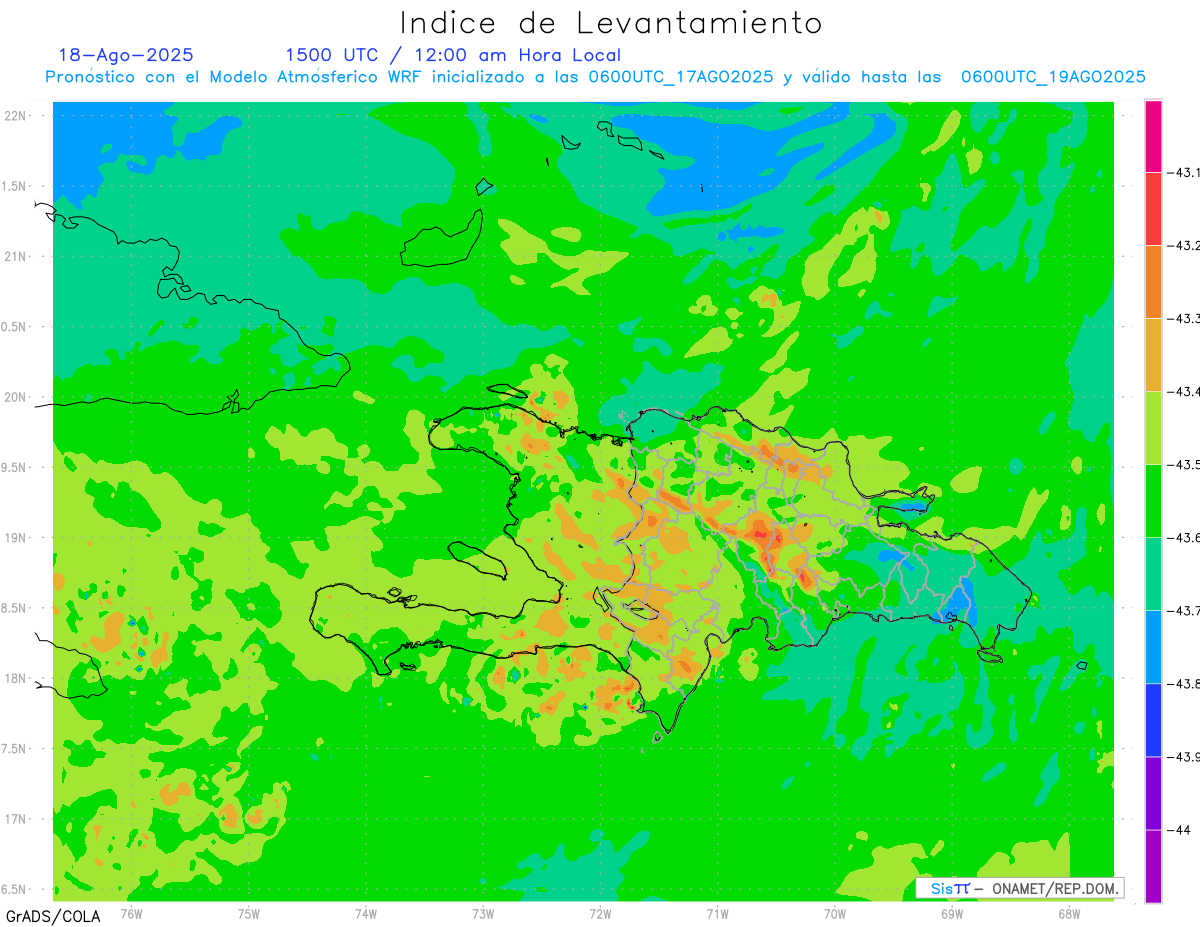Click the dark blue color scale segment
This screenshot has width=1200, height=927.
pyautogui.click(x=1153, y=719)
